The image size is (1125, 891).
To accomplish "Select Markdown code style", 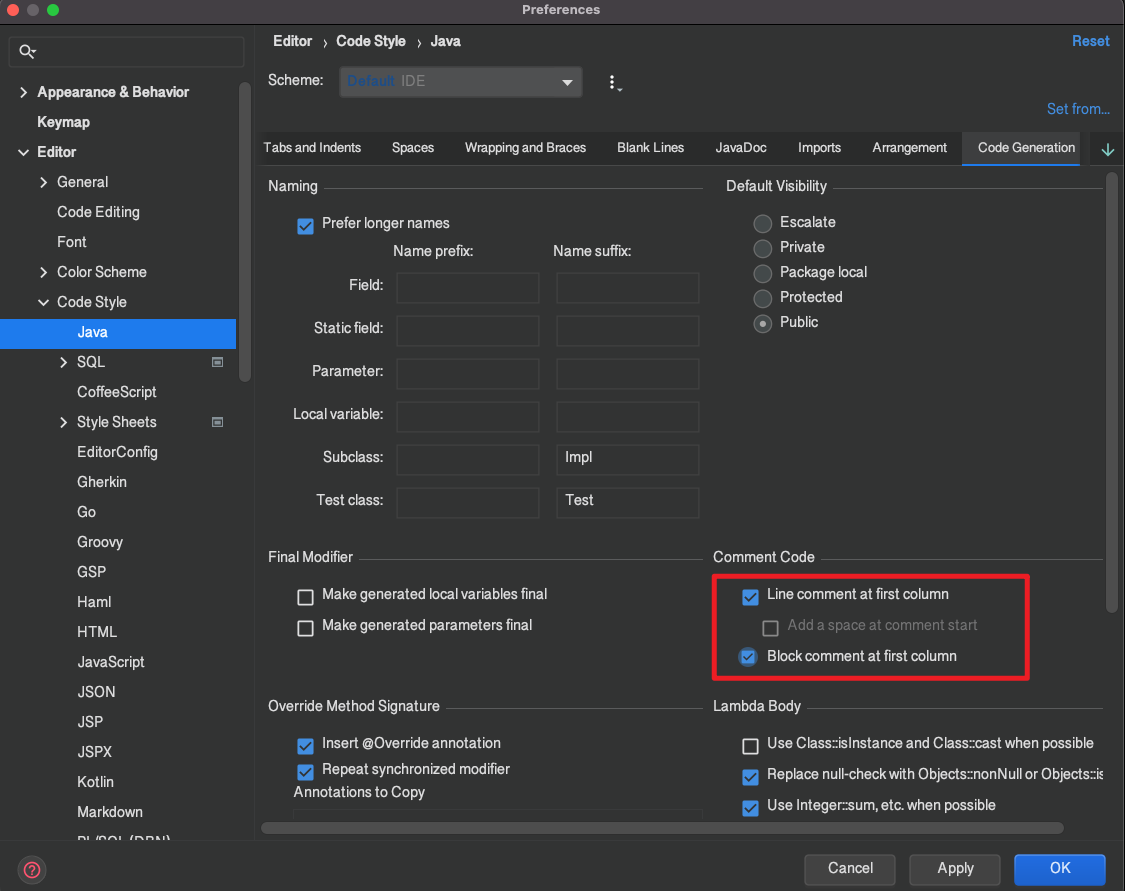I will pos(110,812).
